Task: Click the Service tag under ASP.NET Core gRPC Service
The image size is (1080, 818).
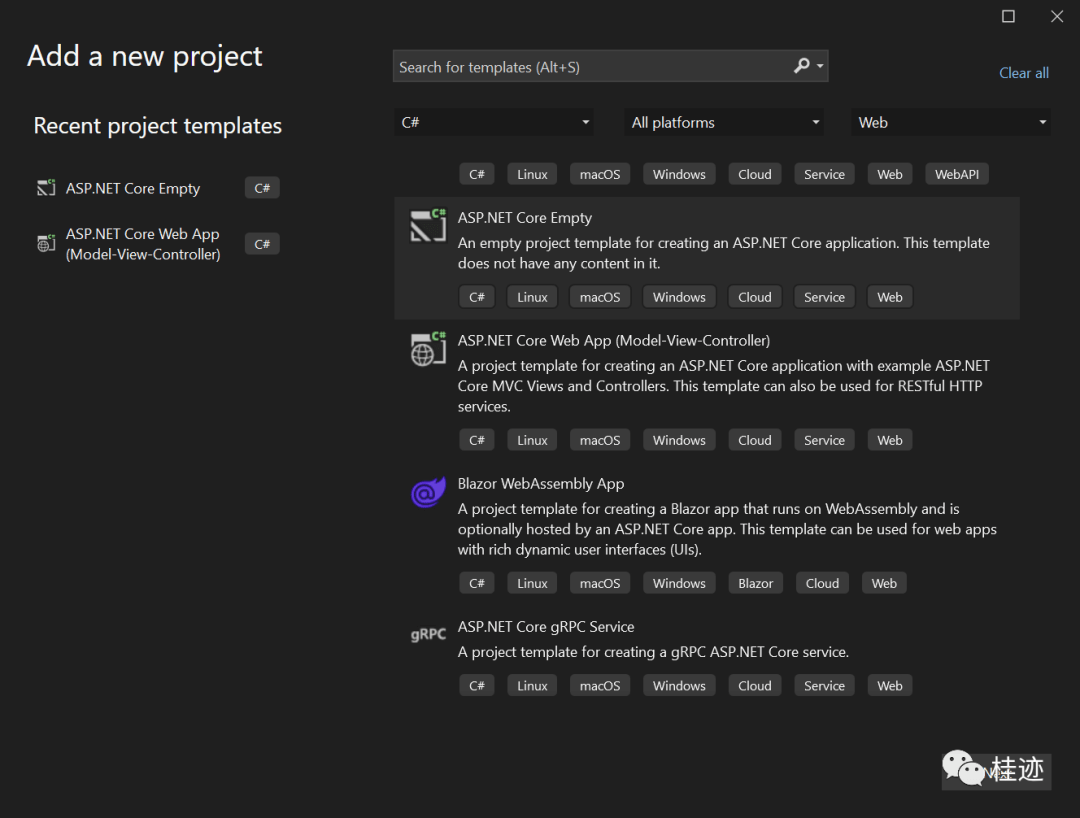Action: click(x=823, y=685)
